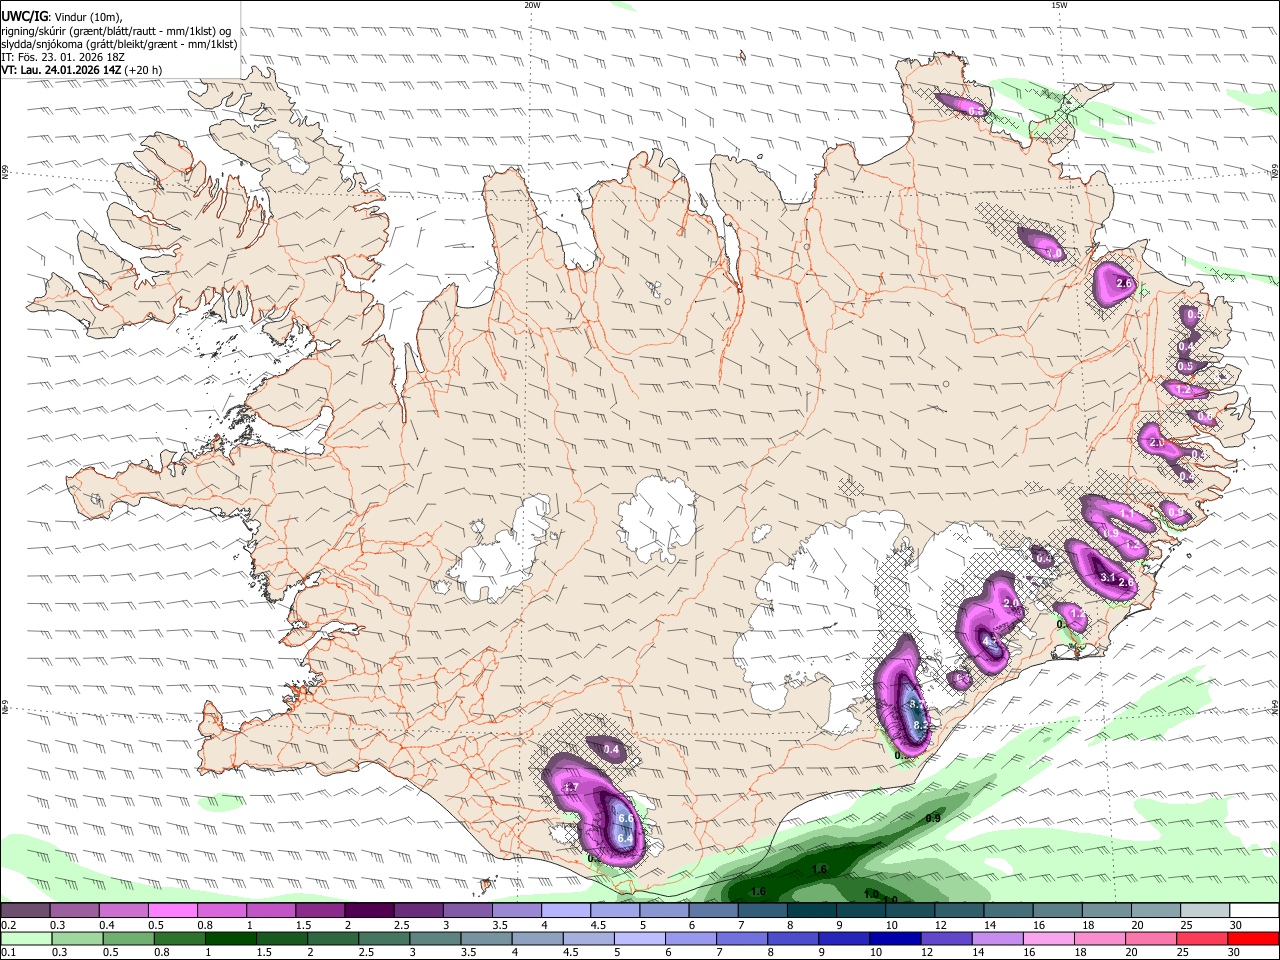Click the 30 white swatch, upper legend
This screenshot has height=960, width=1280.
pos(1253,911)
